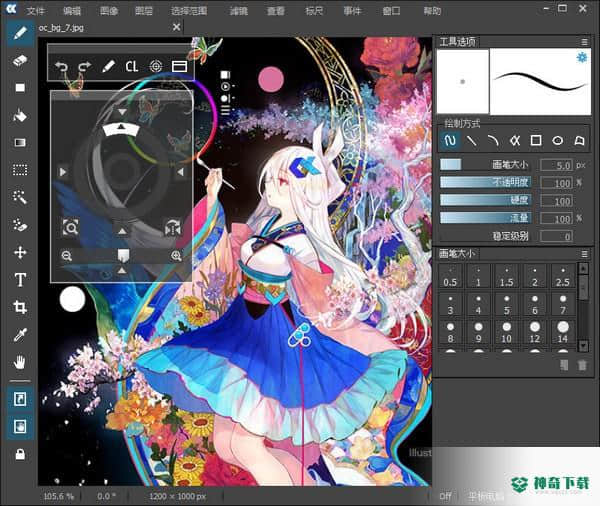Click the 稳定级别 value field
Image resolution: width=600 pixels, height=506 pixels.
(556, 236)
